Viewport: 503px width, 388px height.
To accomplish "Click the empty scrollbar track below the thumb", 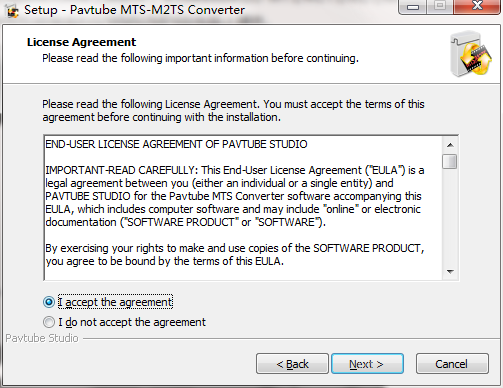I will click(450, 217).
